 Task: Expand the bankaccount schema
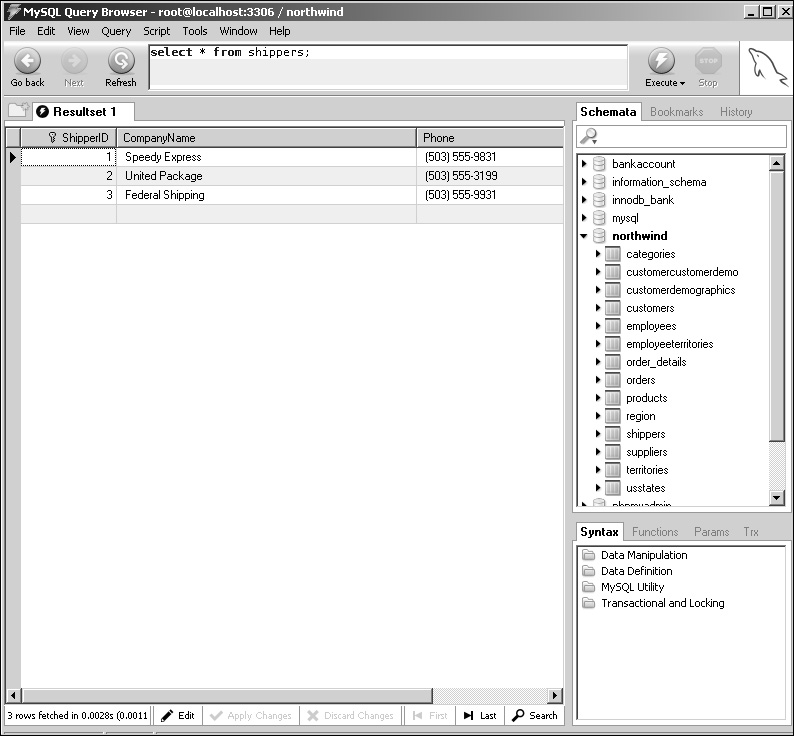pyautogui.click(x=584, y=164)
